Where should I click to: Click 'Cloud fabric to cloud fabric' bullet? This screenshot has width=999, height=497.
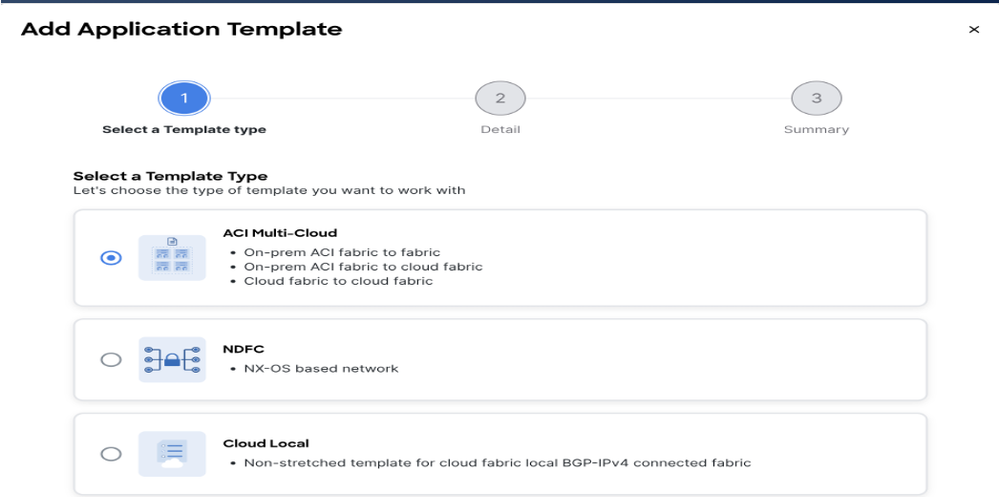point(338,281)
